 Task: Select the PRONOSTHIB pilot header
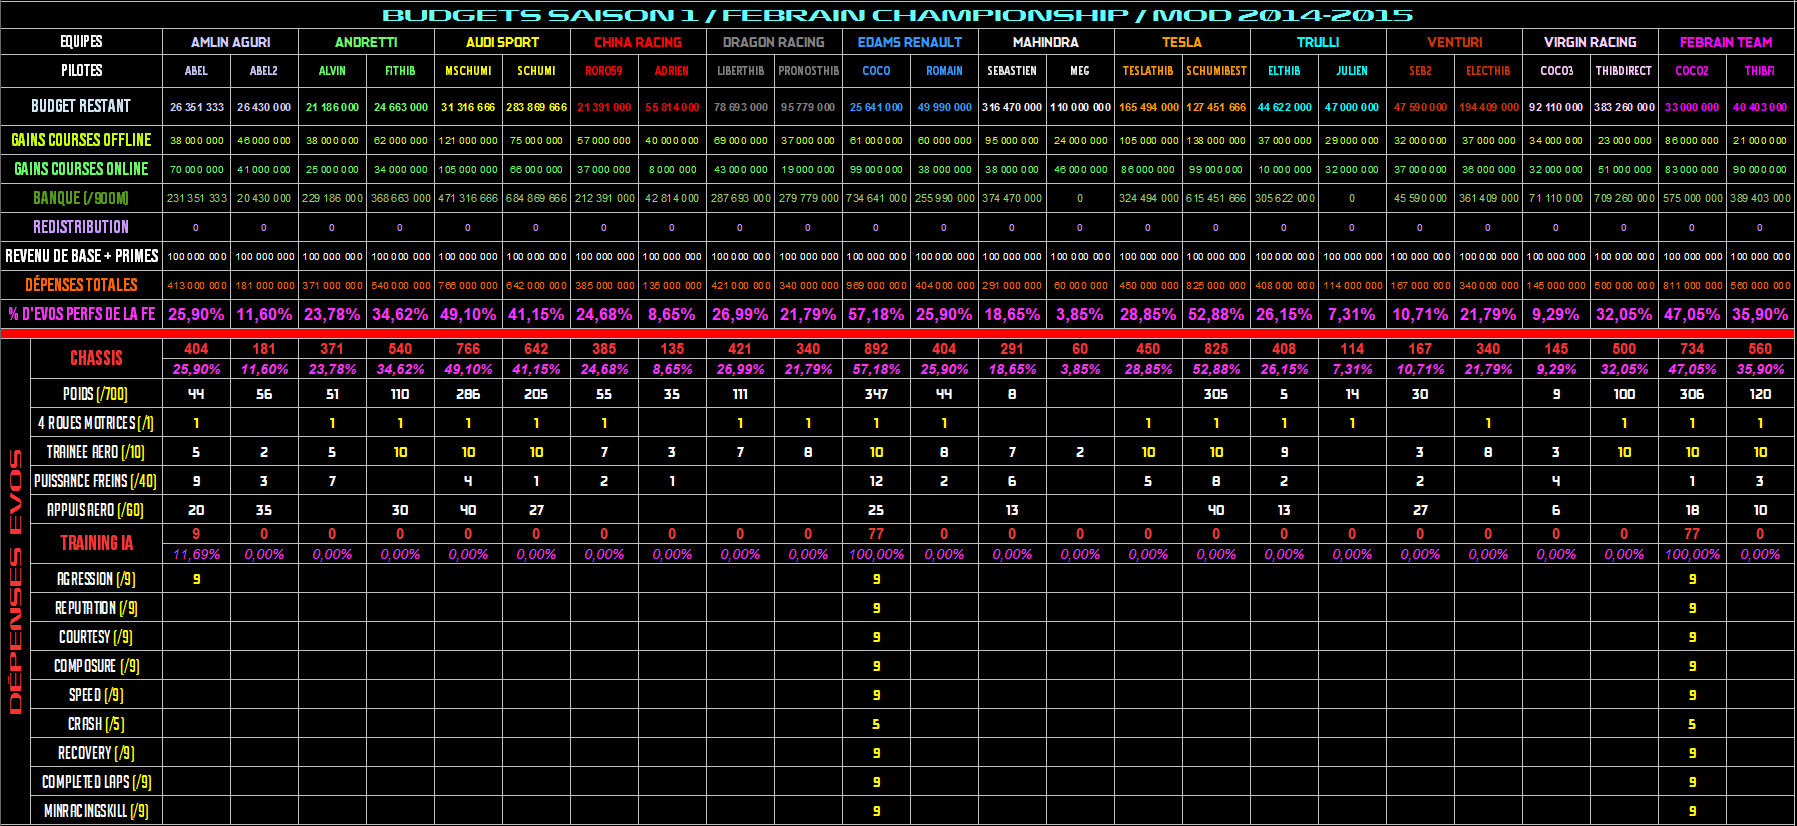click(x=808, y=71)
